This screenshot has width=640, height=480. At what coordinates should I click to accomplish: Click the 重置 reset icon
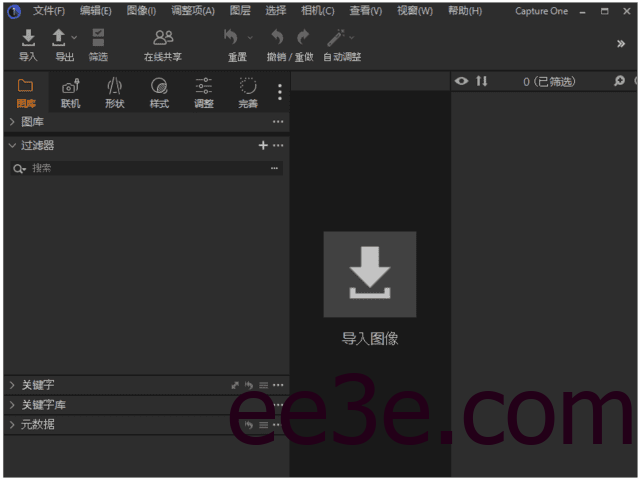(231, 38)
